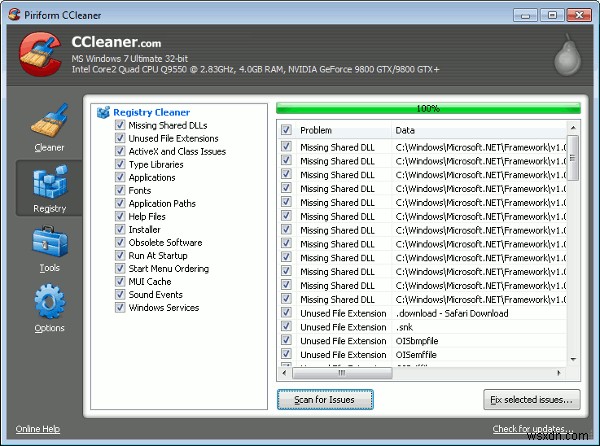Uncheck the .download Safari Download issue

[286, 313]
